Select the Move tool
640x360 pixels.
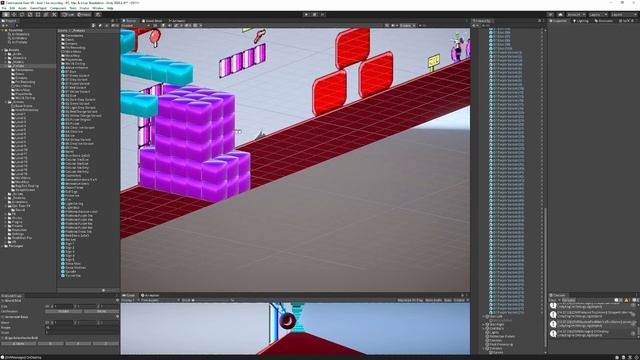coord(14,14)
